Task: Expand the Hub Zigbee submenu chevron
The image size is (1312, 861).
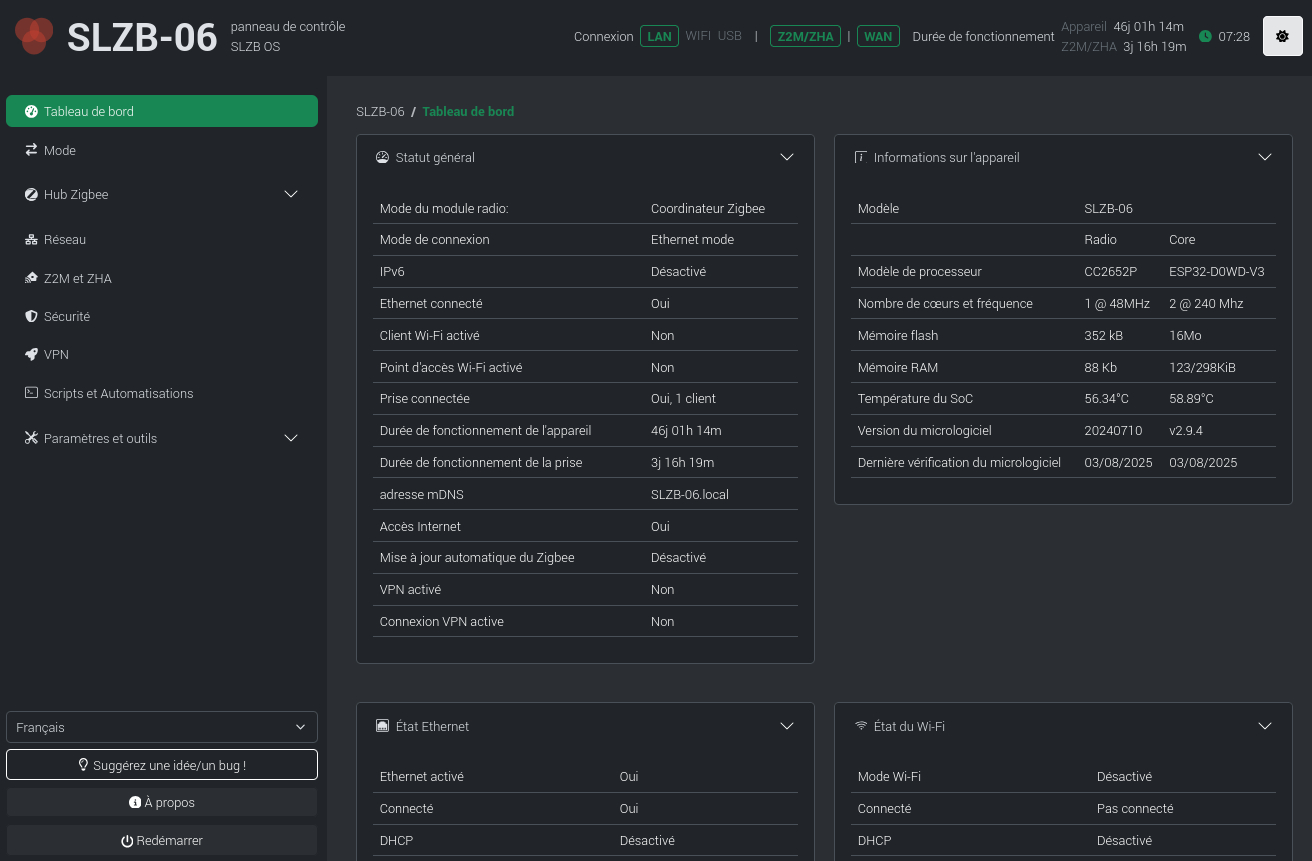Action: (x=291, y=194)
